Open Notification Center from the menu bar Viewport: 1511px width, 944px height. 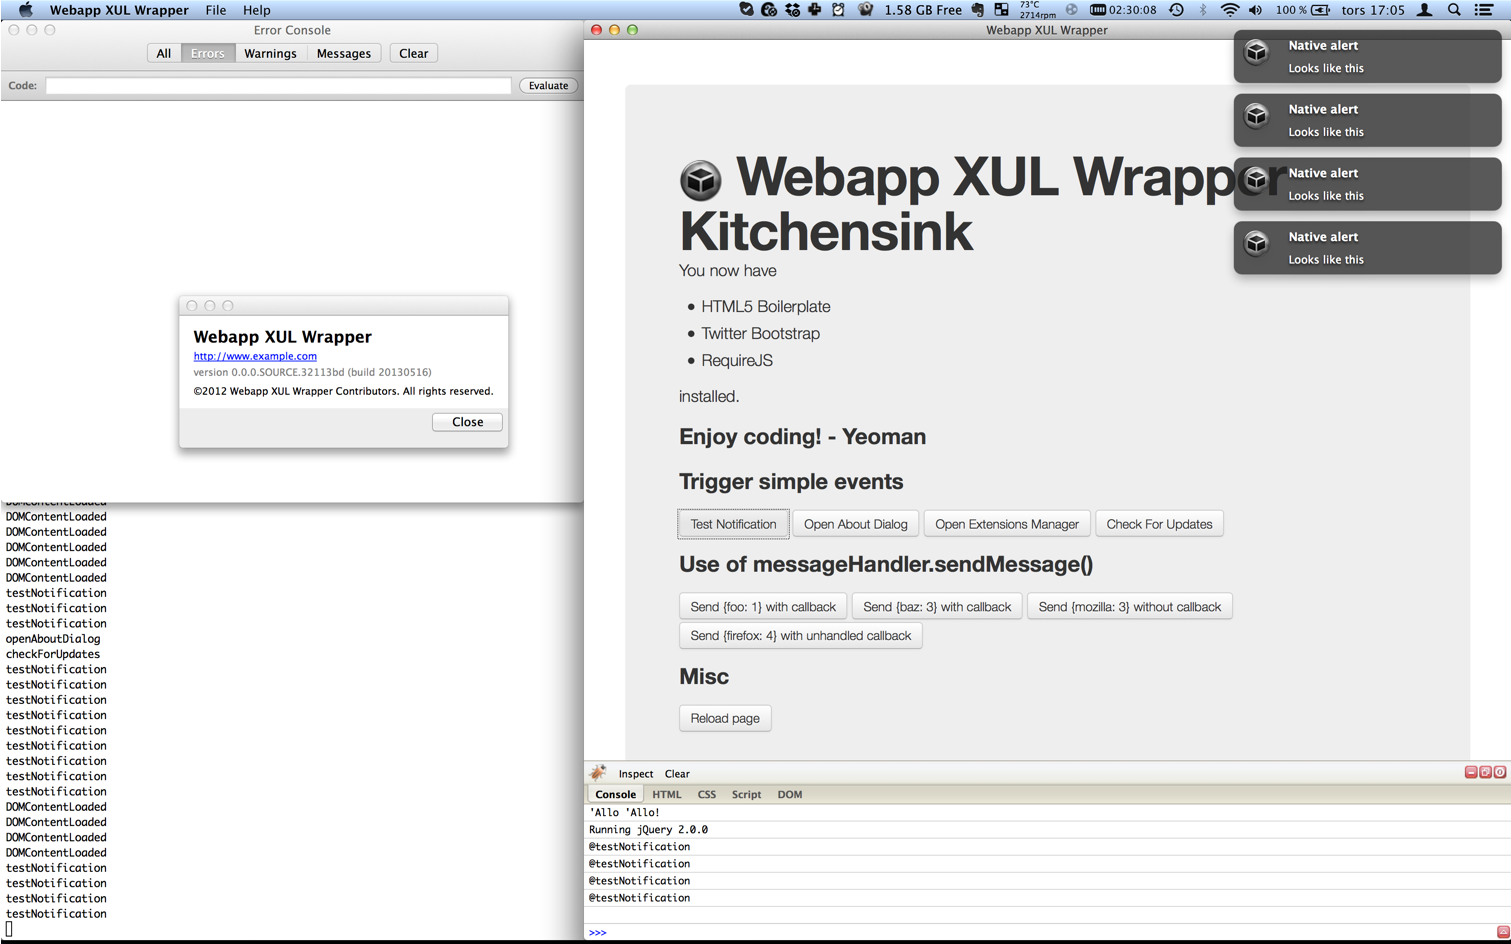click(1485, 10)
